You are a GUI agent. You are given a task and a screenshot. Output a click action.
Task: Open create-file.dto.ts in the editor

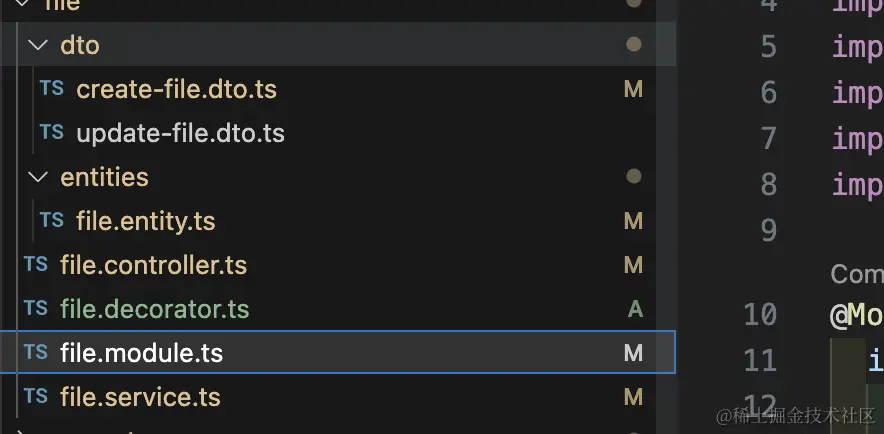(176, 89)
